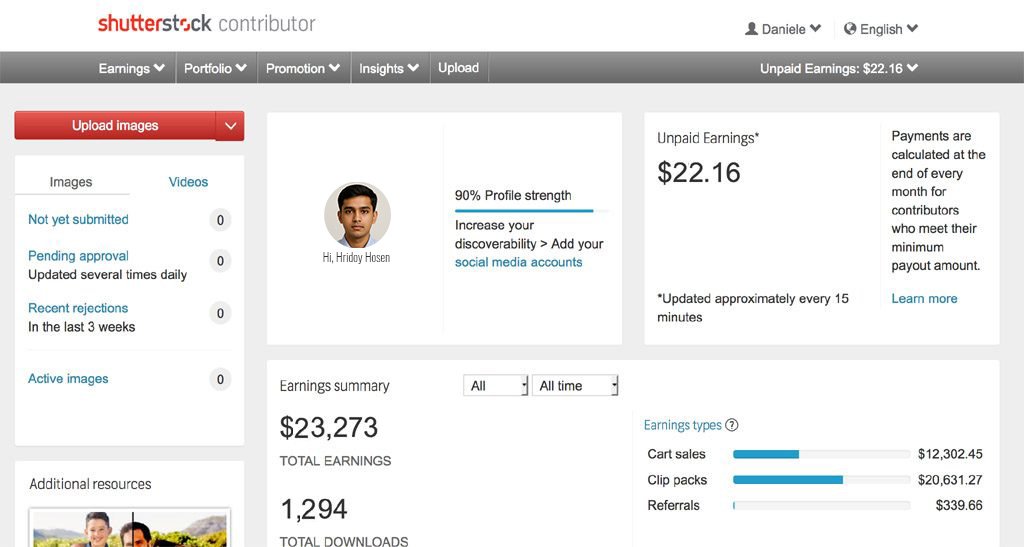Viewport: 1024px width, 547px height.
Task: Click the Shutterstock contributor logo
Action: 206,23
